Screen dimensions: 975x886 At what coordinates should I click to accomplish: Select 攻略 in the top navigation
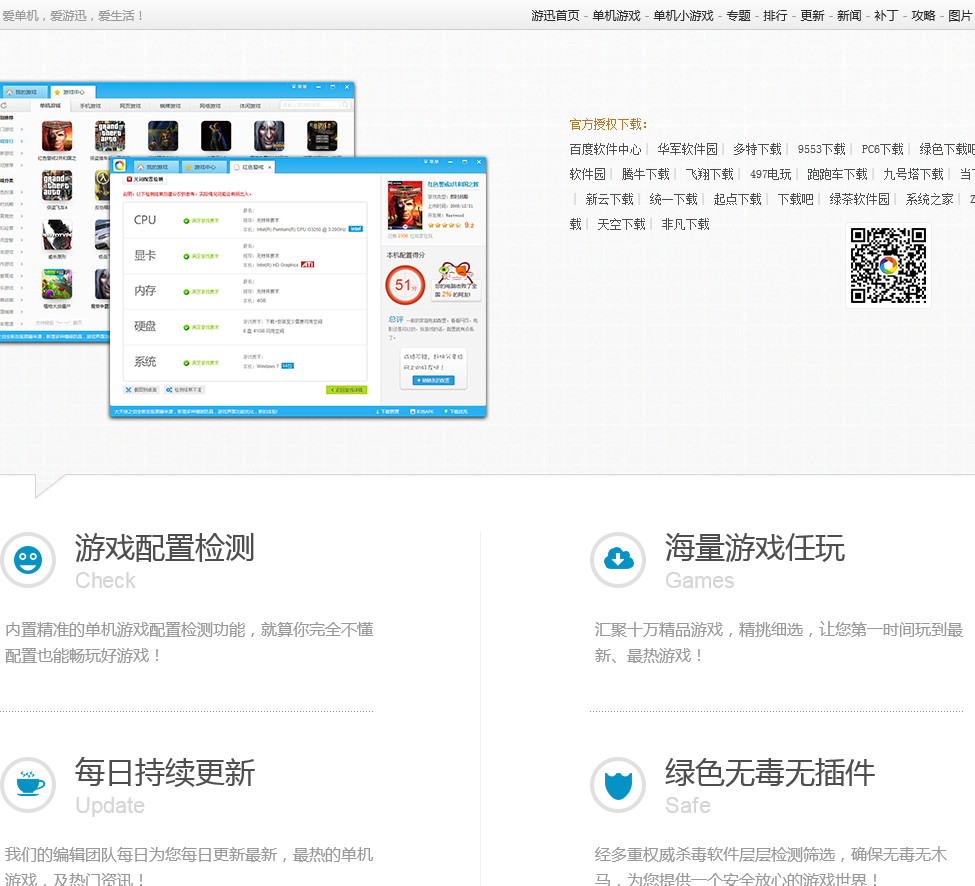point(923,16)
